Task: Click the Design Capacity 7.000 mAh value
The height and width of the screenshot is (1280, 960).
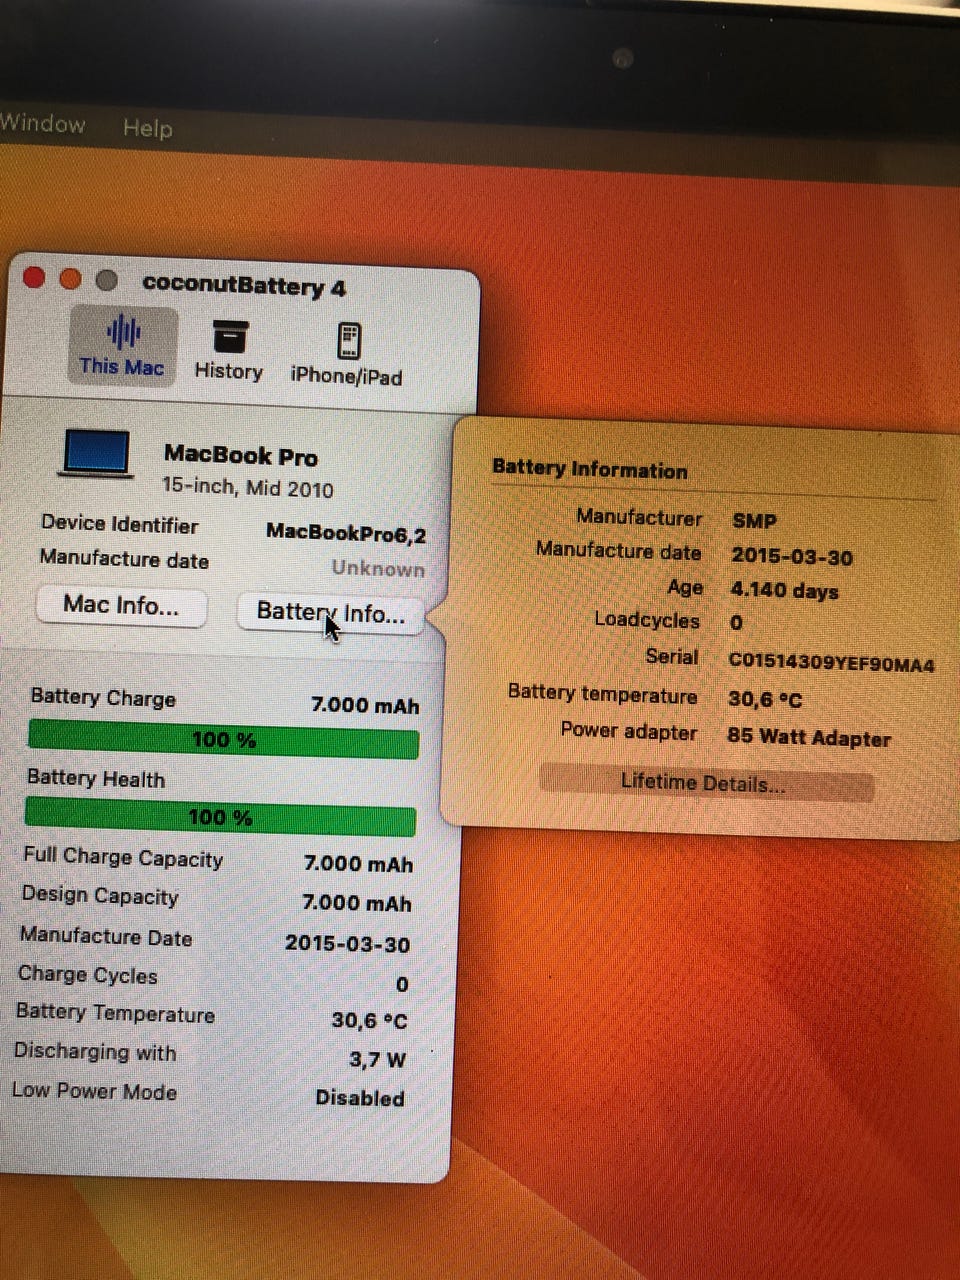Action: pyautogui.click(x=357, y=903)
